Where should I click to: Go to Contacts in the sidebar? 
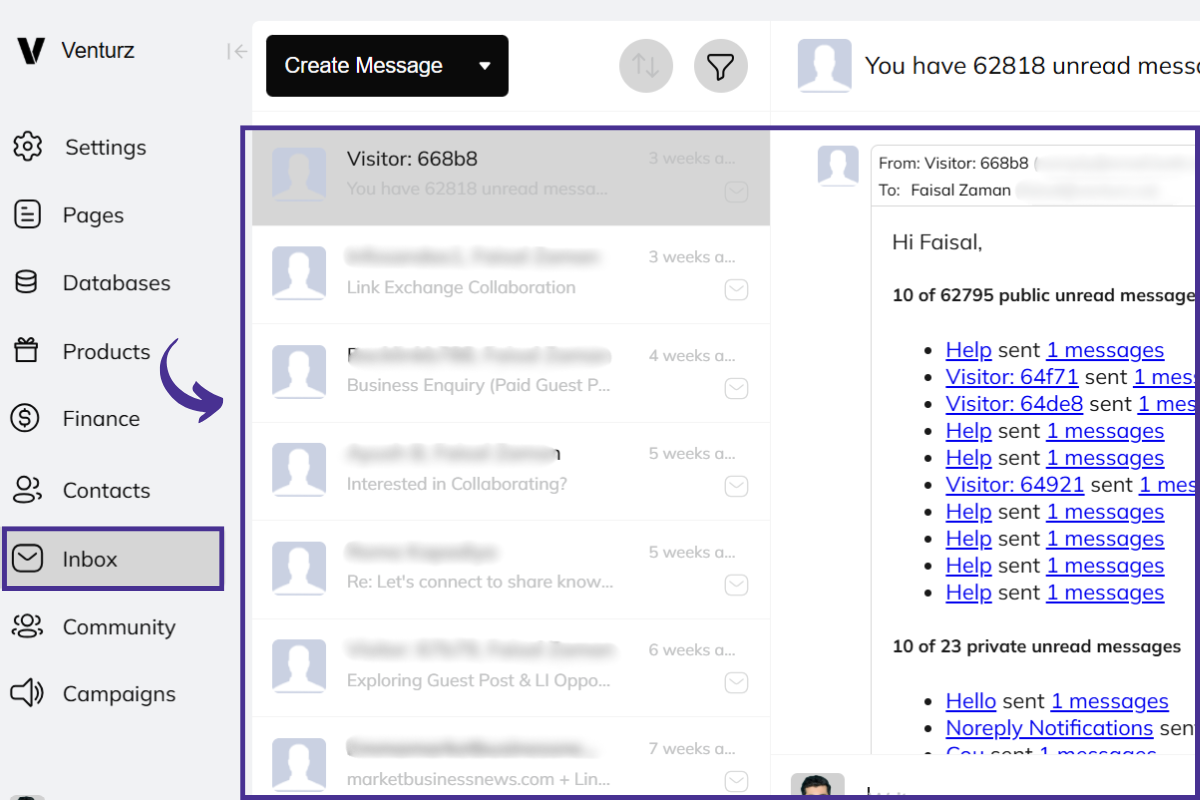(x=106, y=491)
